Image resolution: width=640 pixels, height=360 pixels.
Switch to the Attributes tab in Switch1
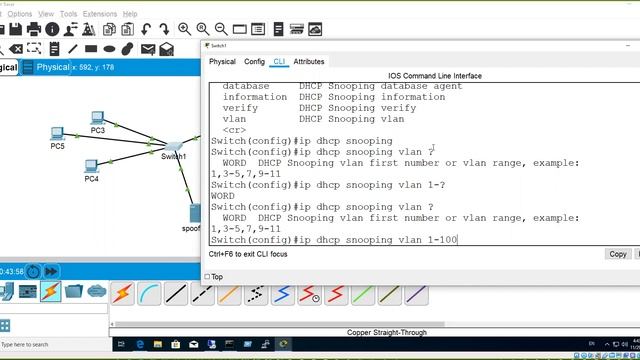(x=309, y=62)
